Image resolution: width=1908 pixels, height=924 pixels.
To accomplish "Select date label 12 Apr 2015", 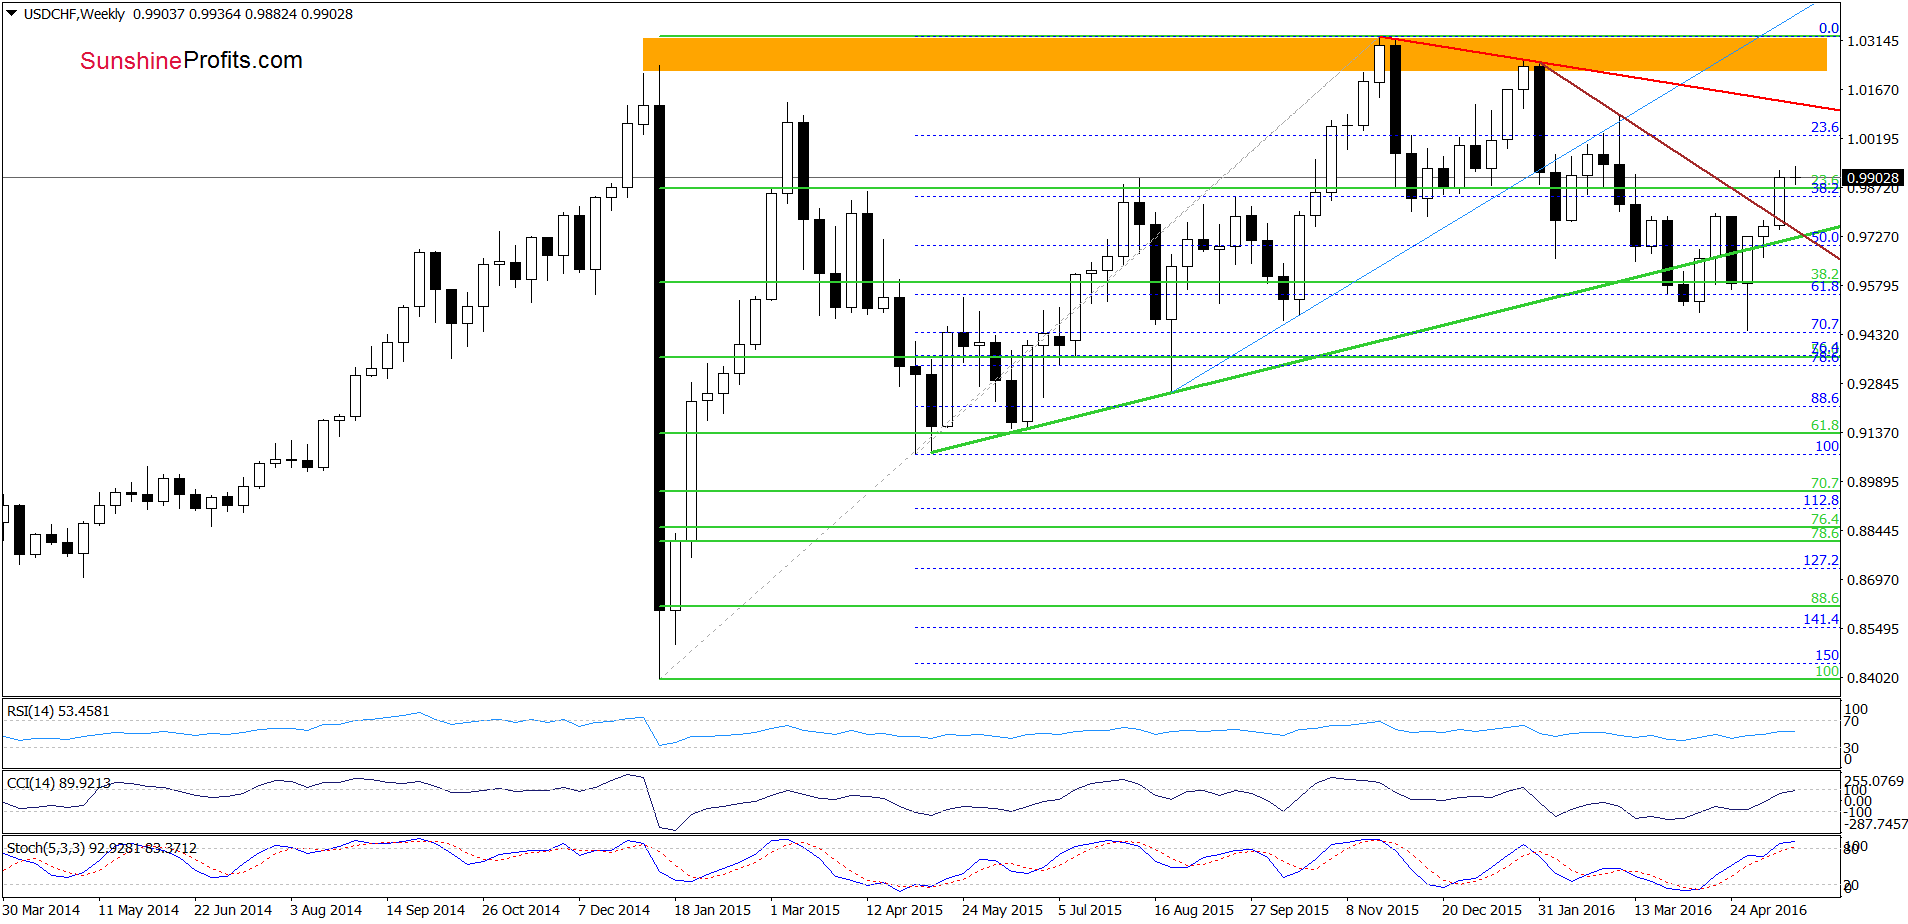I will tap(904, 910).
